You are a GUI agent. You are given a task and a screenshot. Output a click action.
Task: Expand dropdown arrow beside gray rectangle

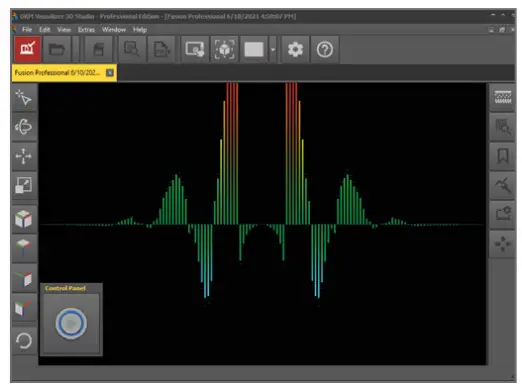coord(273,50)
